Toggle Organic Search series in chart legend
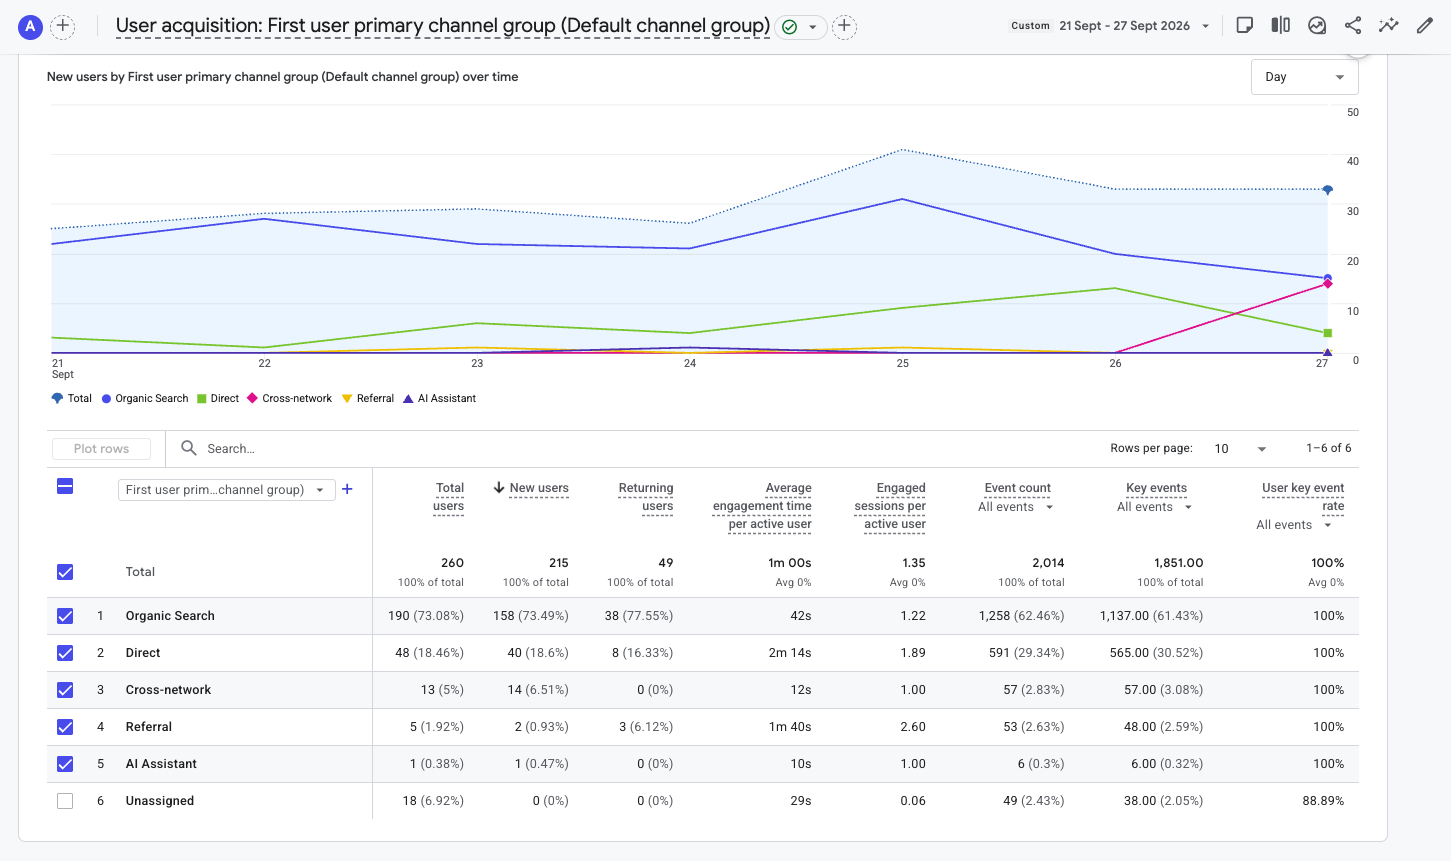 coord(145,398)
